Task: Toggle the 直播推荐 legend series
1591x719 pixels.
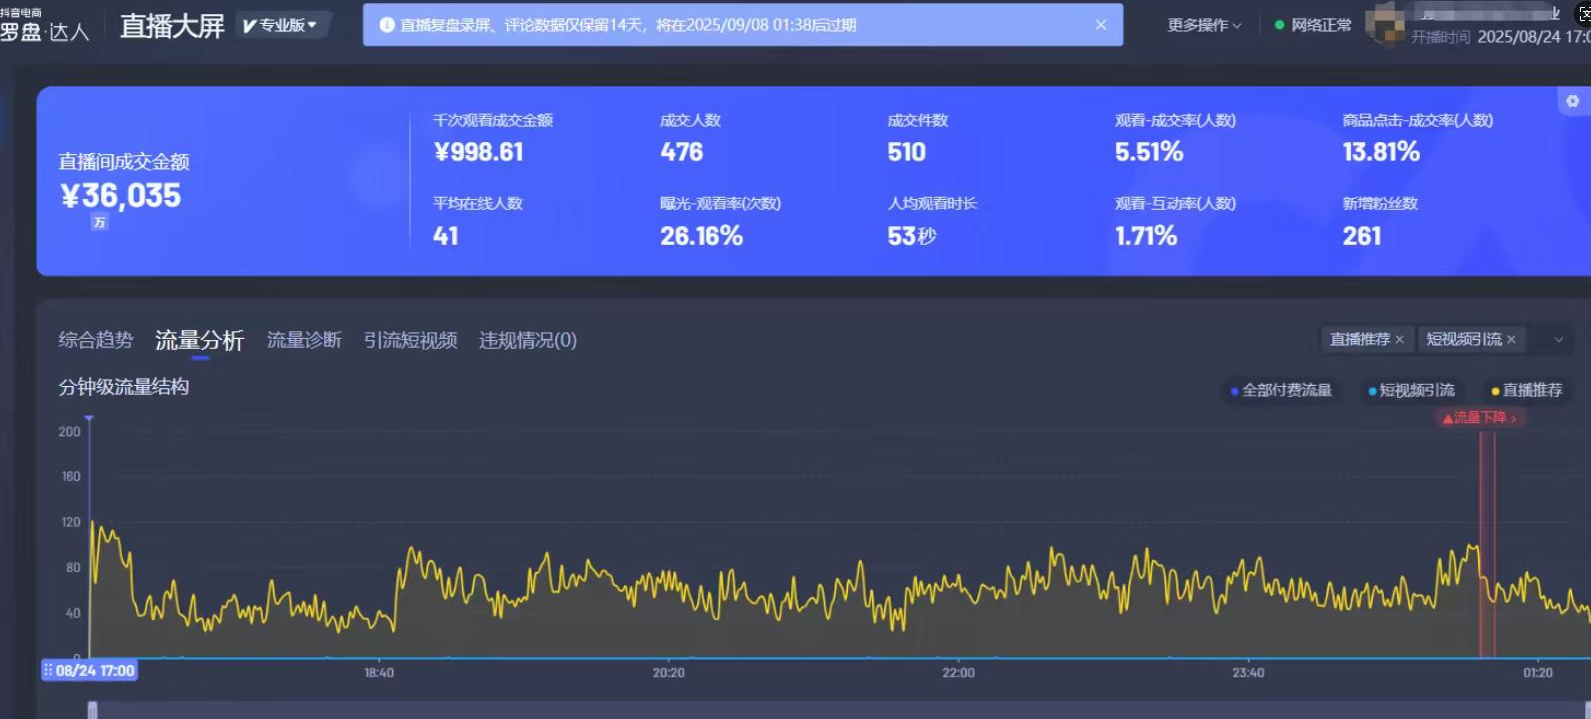Action: tap(1527, 391)
